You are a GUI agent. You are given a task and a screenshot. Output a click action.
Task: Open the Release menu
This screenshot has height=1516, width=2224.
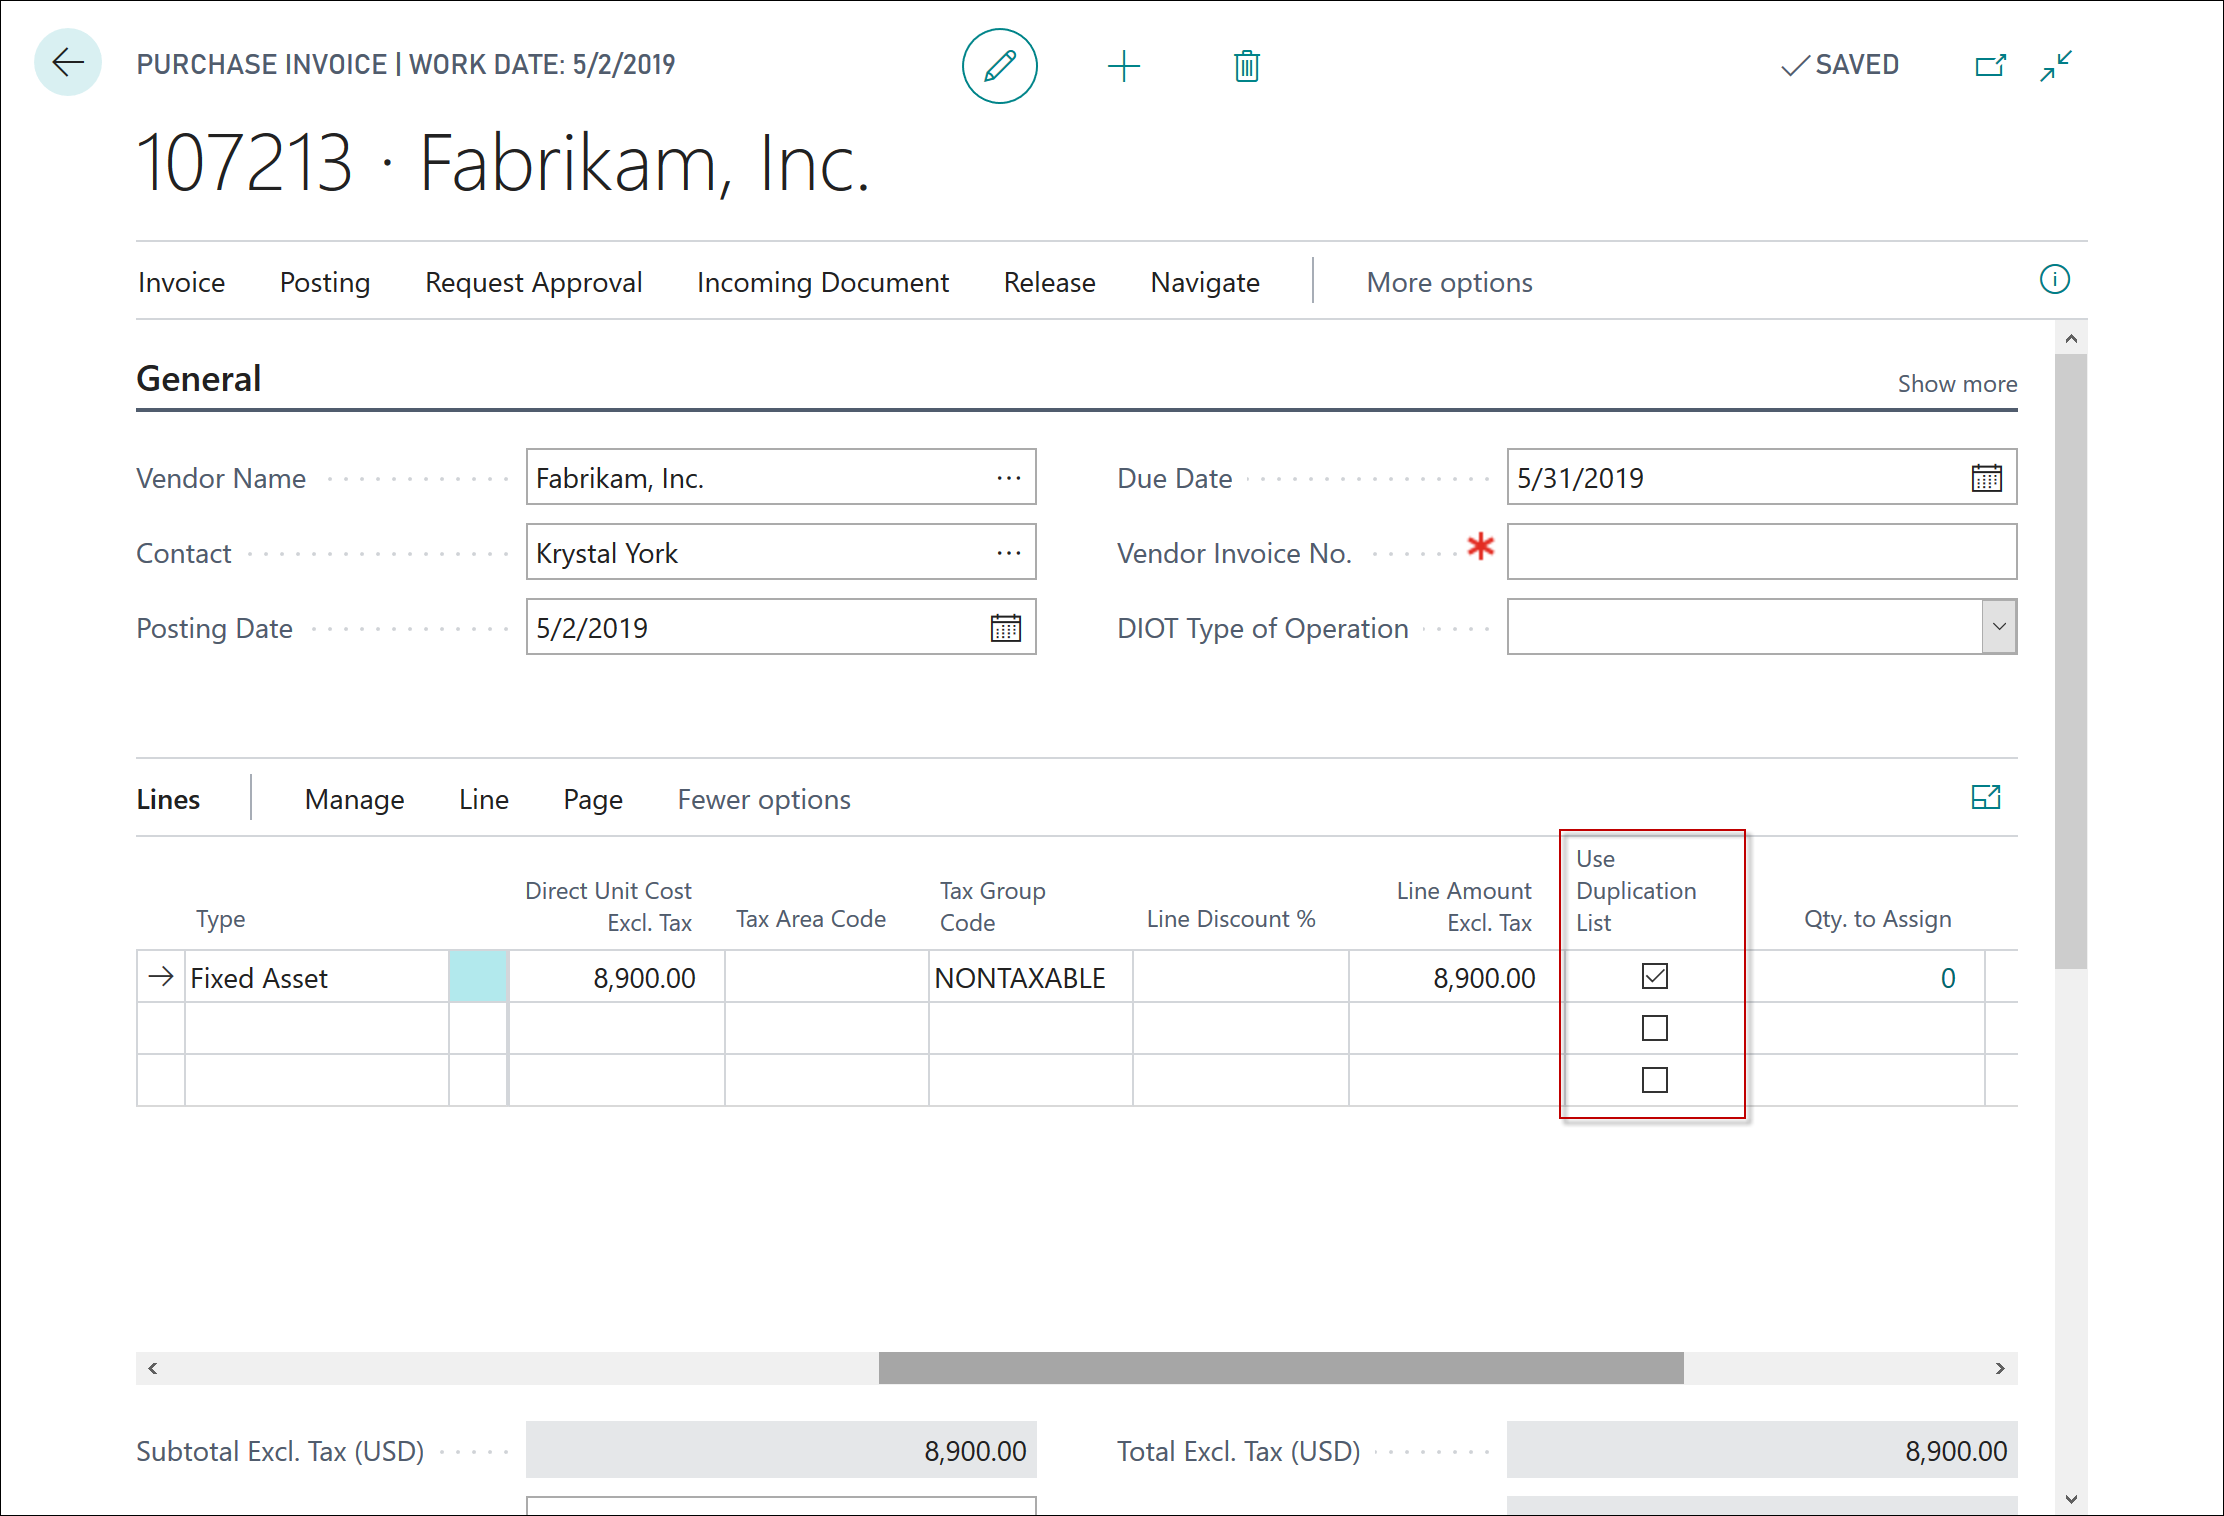pyautogui.click(x=1049, y=283)
